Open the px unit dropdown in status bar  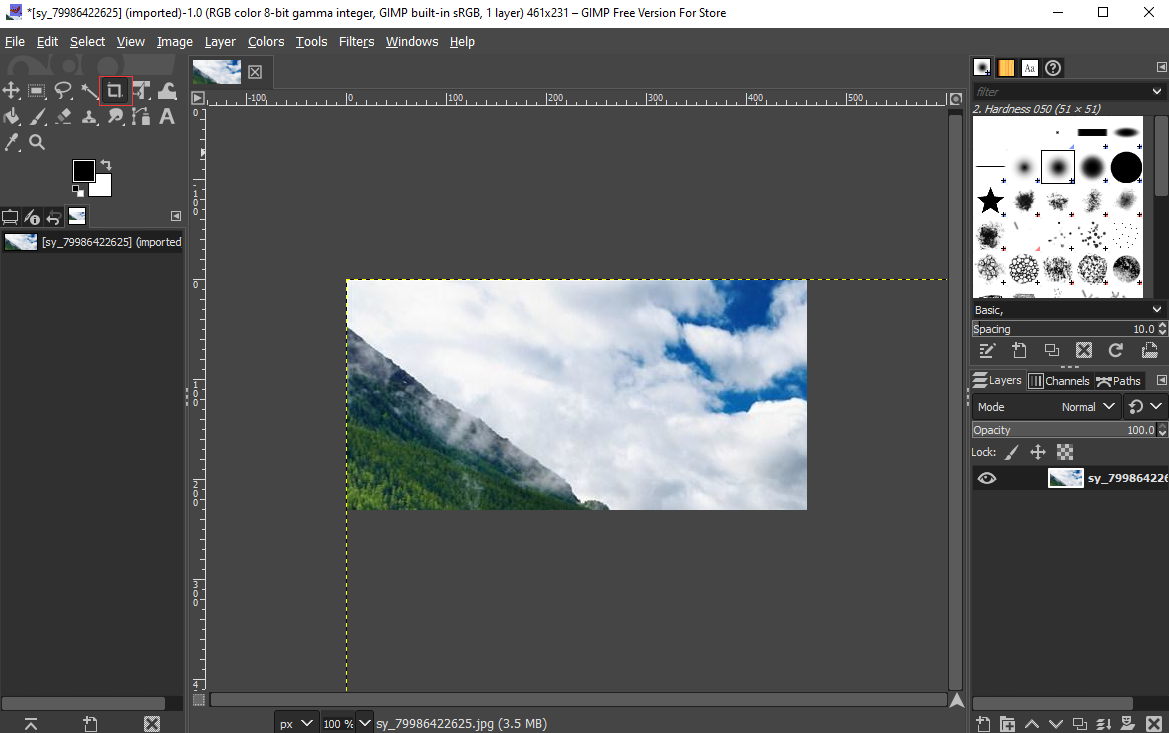tap(296, 723)
